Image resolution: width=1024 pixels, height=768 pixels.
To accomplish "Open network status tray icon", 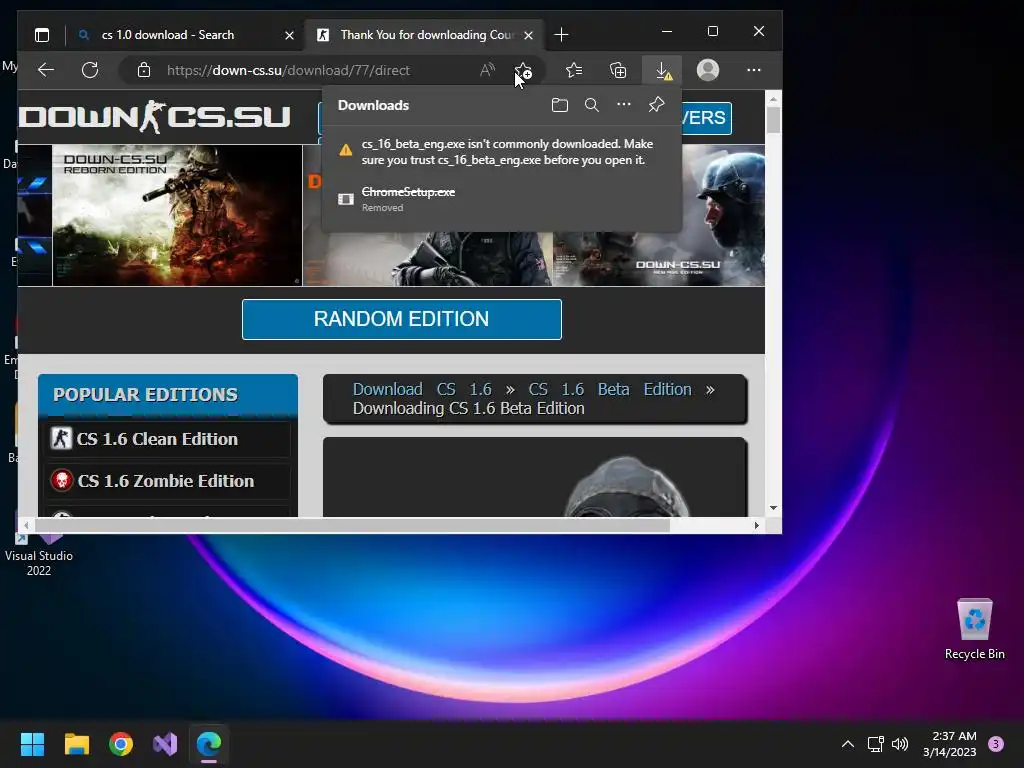I will pyautogui.click(x=875, y=744).
